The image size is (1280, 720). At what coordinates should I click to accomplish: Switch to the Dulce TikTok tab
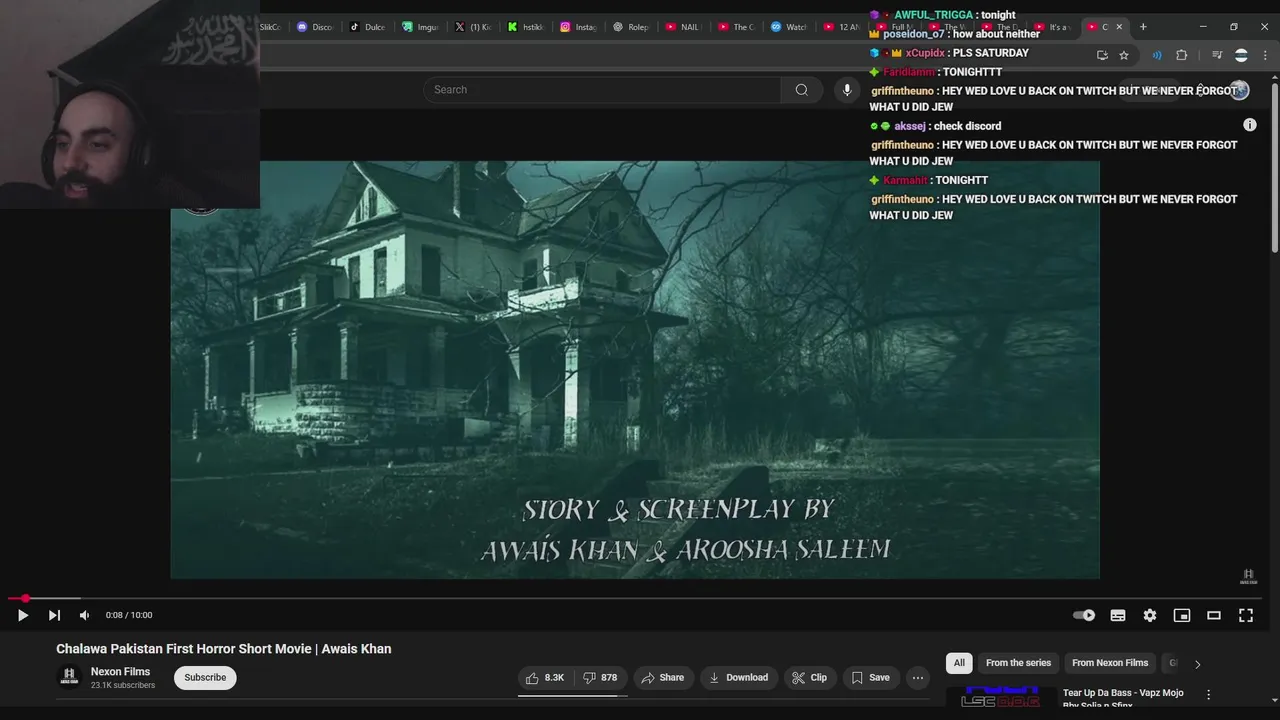tap(368, 27)
